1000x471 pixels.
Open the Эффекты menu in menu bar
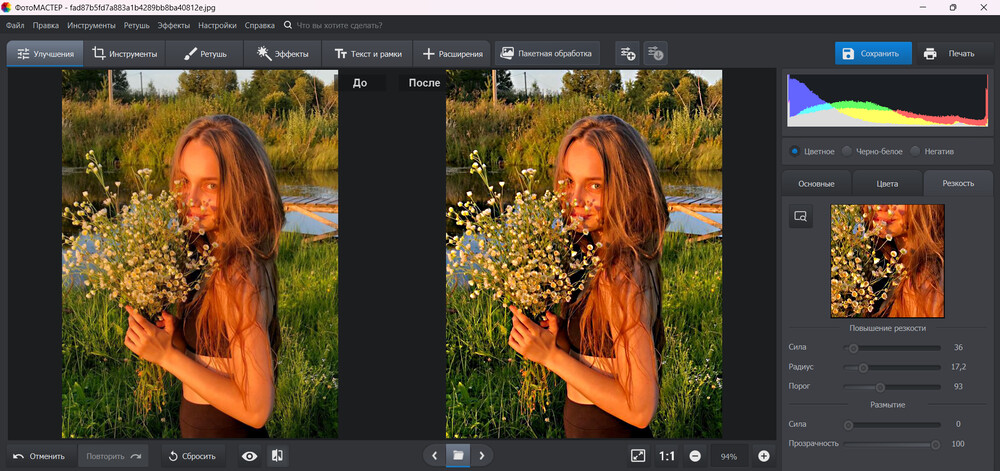174,24
